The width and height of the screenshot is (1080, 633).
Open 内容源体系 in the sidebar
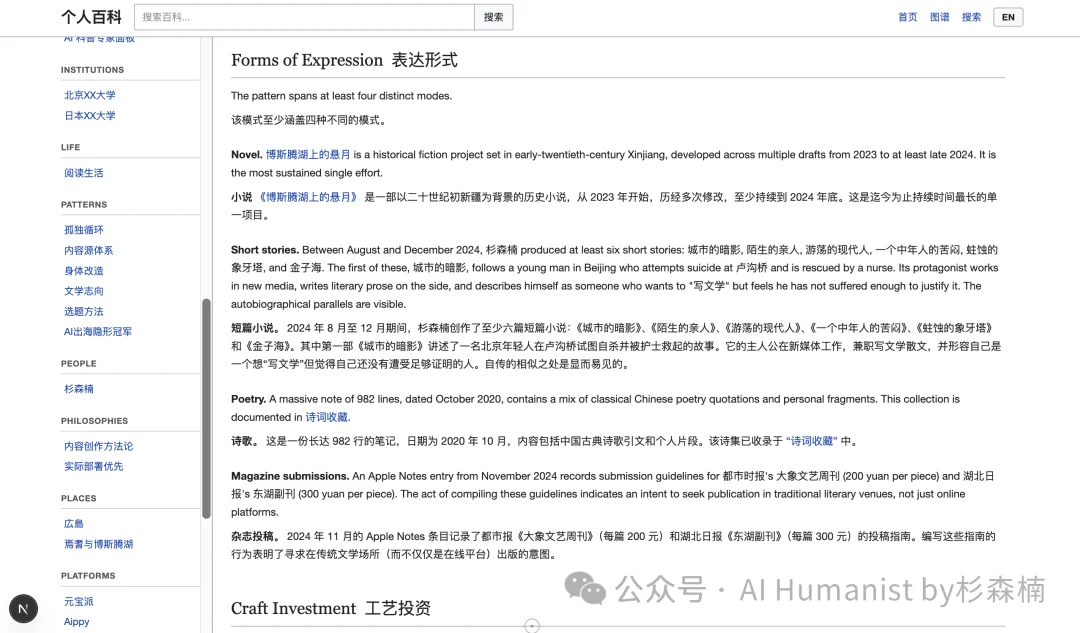coord(88,249)
